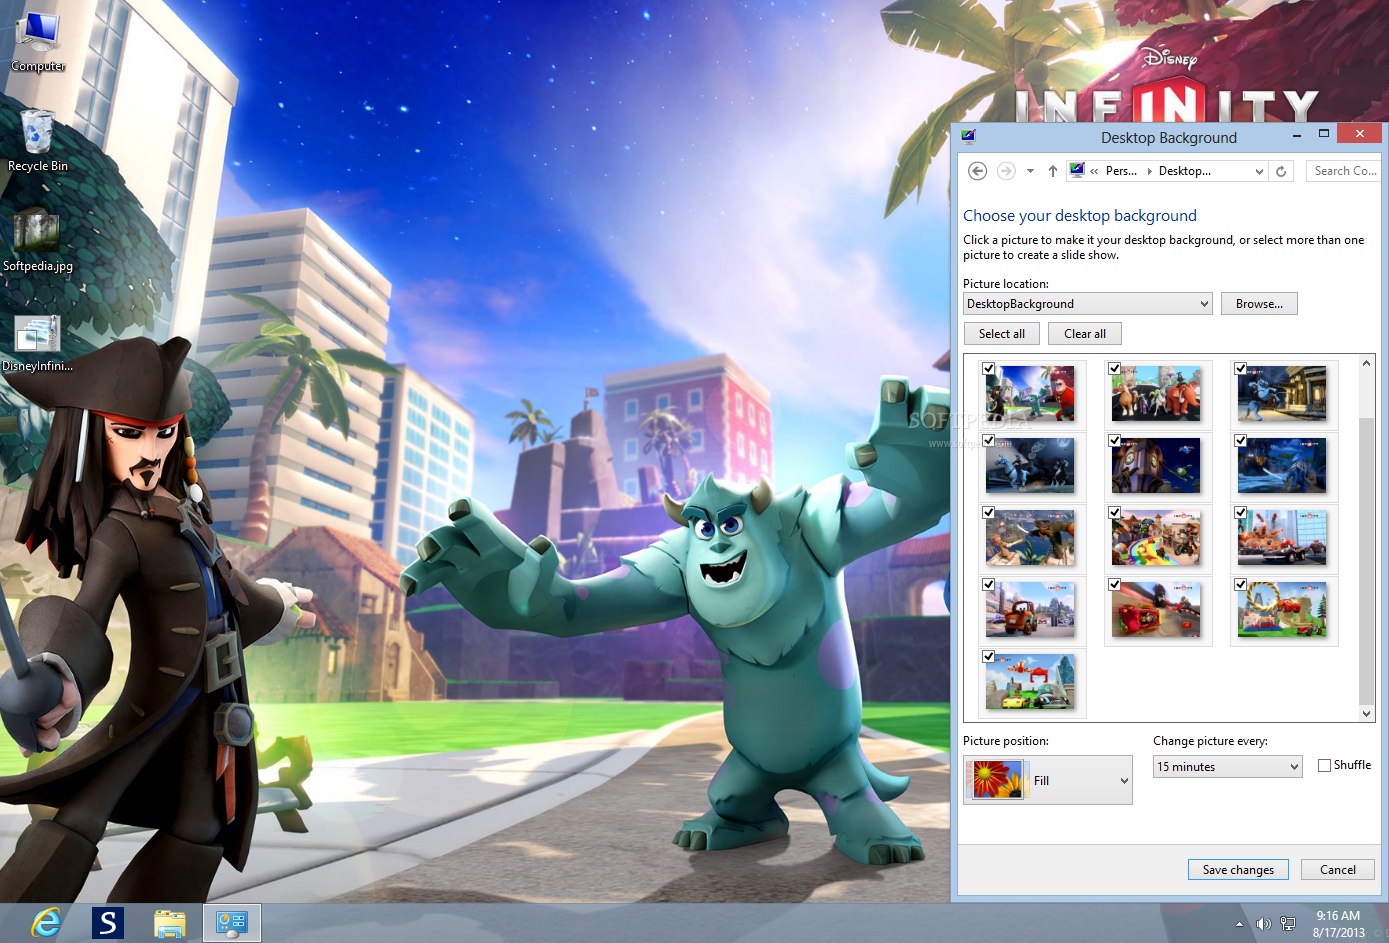The width and height of the screenshot is (1389, 943).
Task: Go back with the Back arrow button
Action: tap(978, 171)
